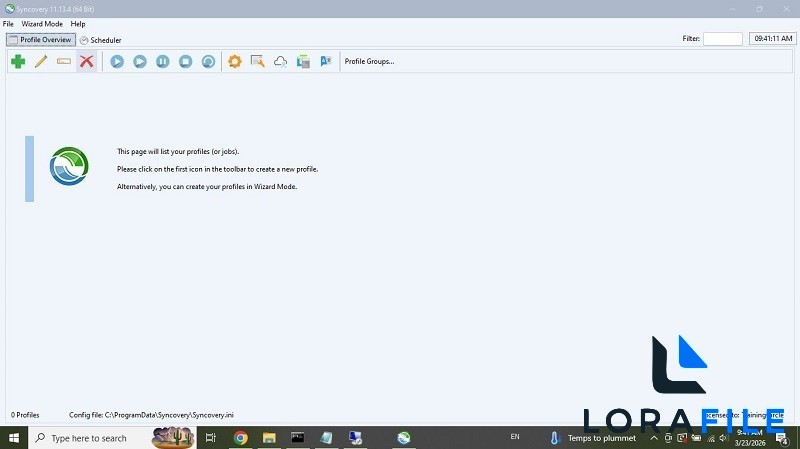Open the Wizard Mode menu
Viewport: 800px width, 449px height.
pos(42,24)
